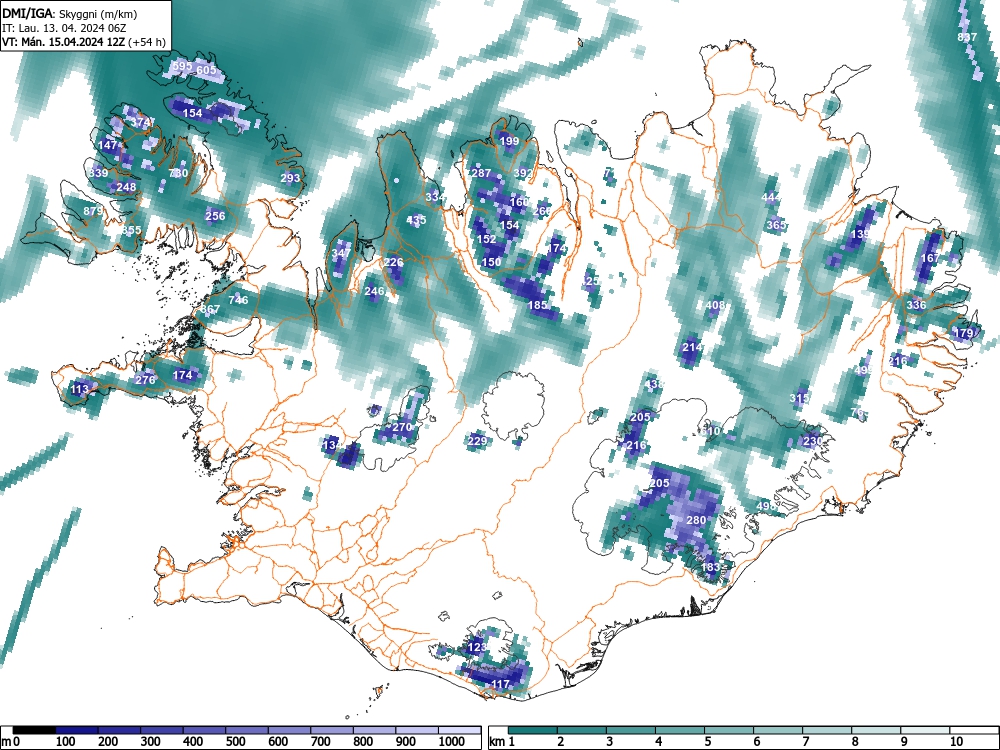Select the 365 visibility label
Image resolution: width=1000 pixels, height=750 pixels.
776,225
